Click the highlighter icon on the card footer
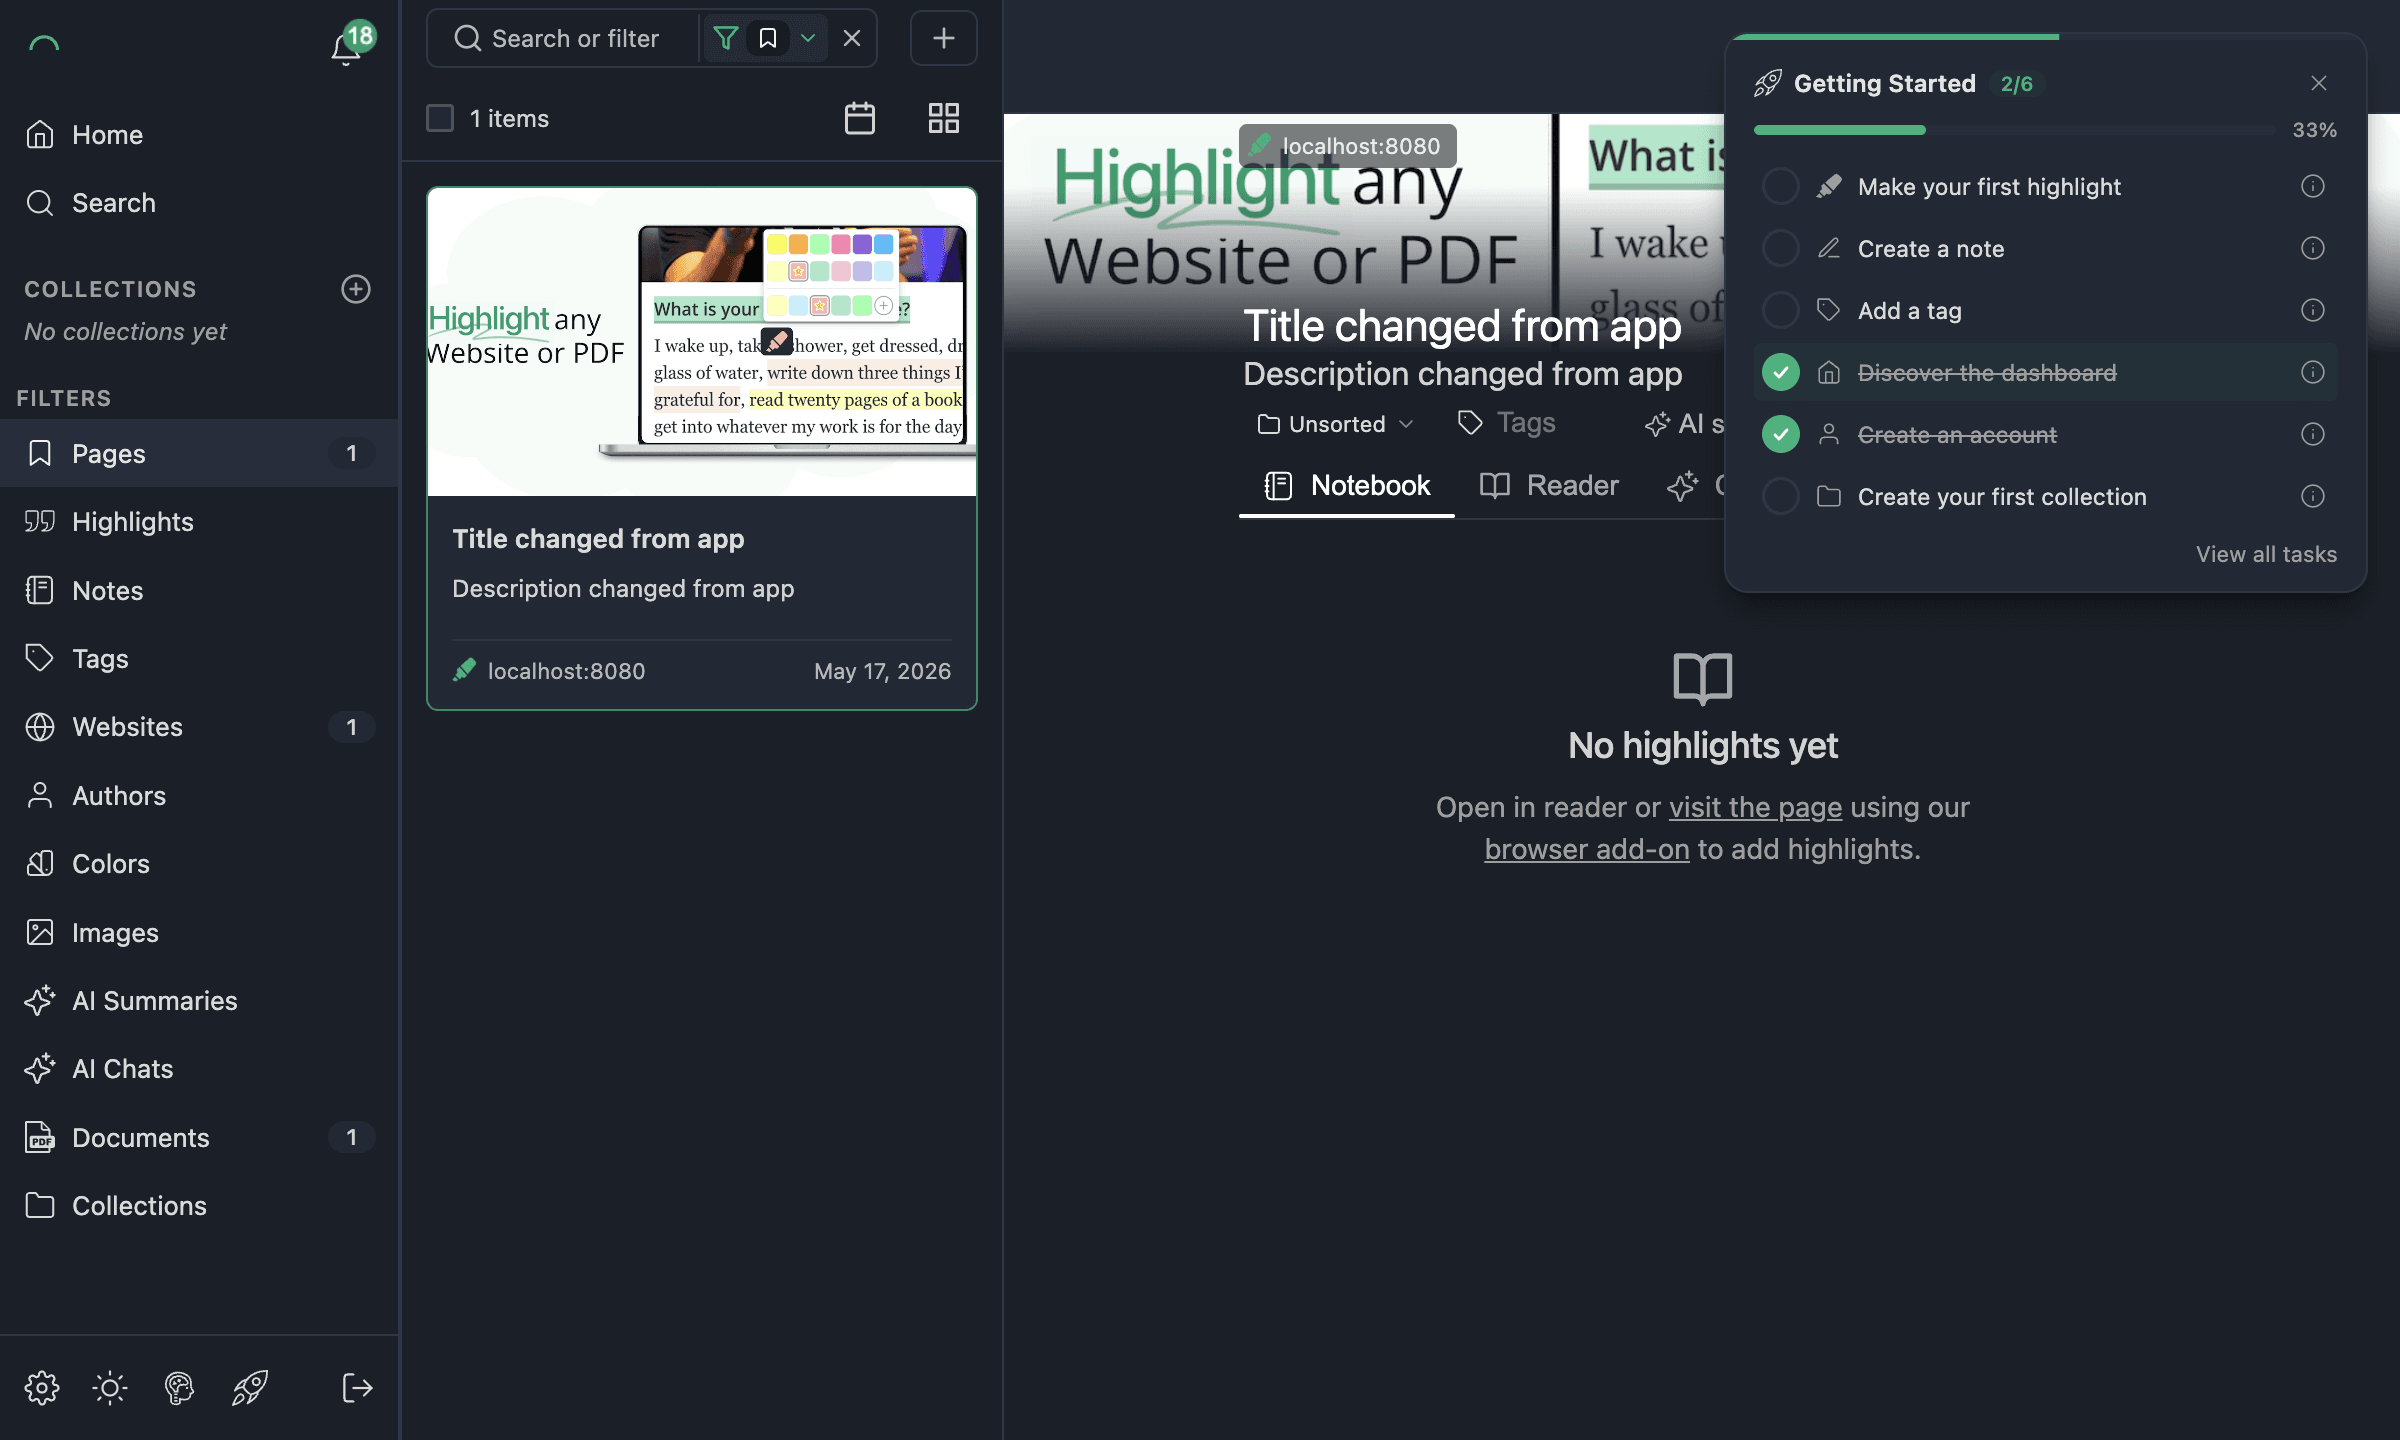Image resolution: width=2400 pixels, height=1440 pixels. (x=464, y=670)
